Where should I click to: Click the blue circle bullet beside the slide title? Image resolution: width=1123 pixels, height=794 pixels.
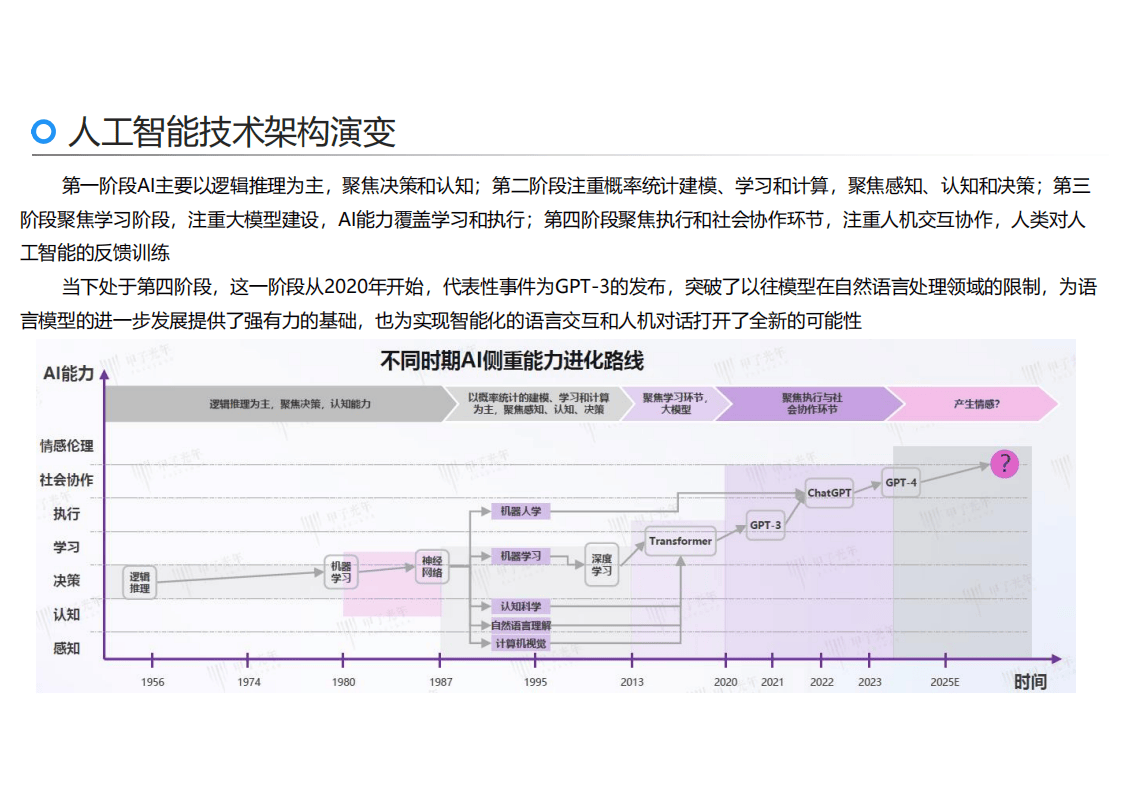click(44, 131)
